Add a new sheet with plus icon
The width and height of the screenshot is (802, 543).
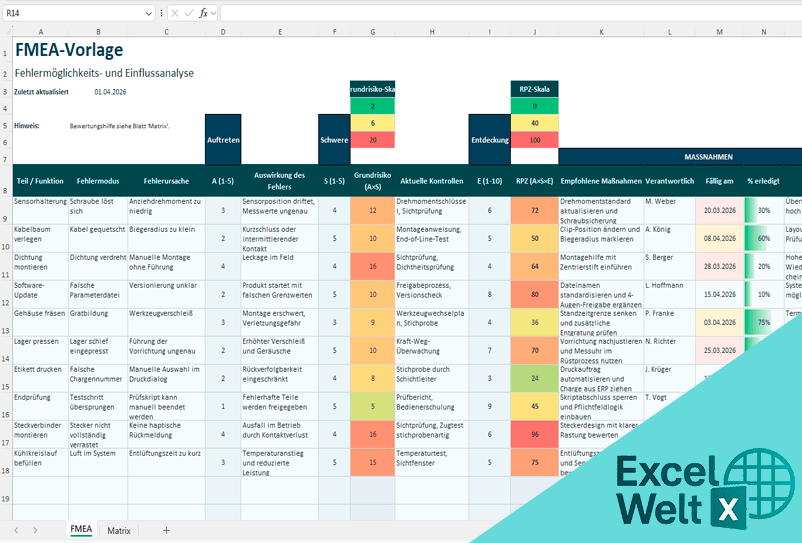point(166,531)
